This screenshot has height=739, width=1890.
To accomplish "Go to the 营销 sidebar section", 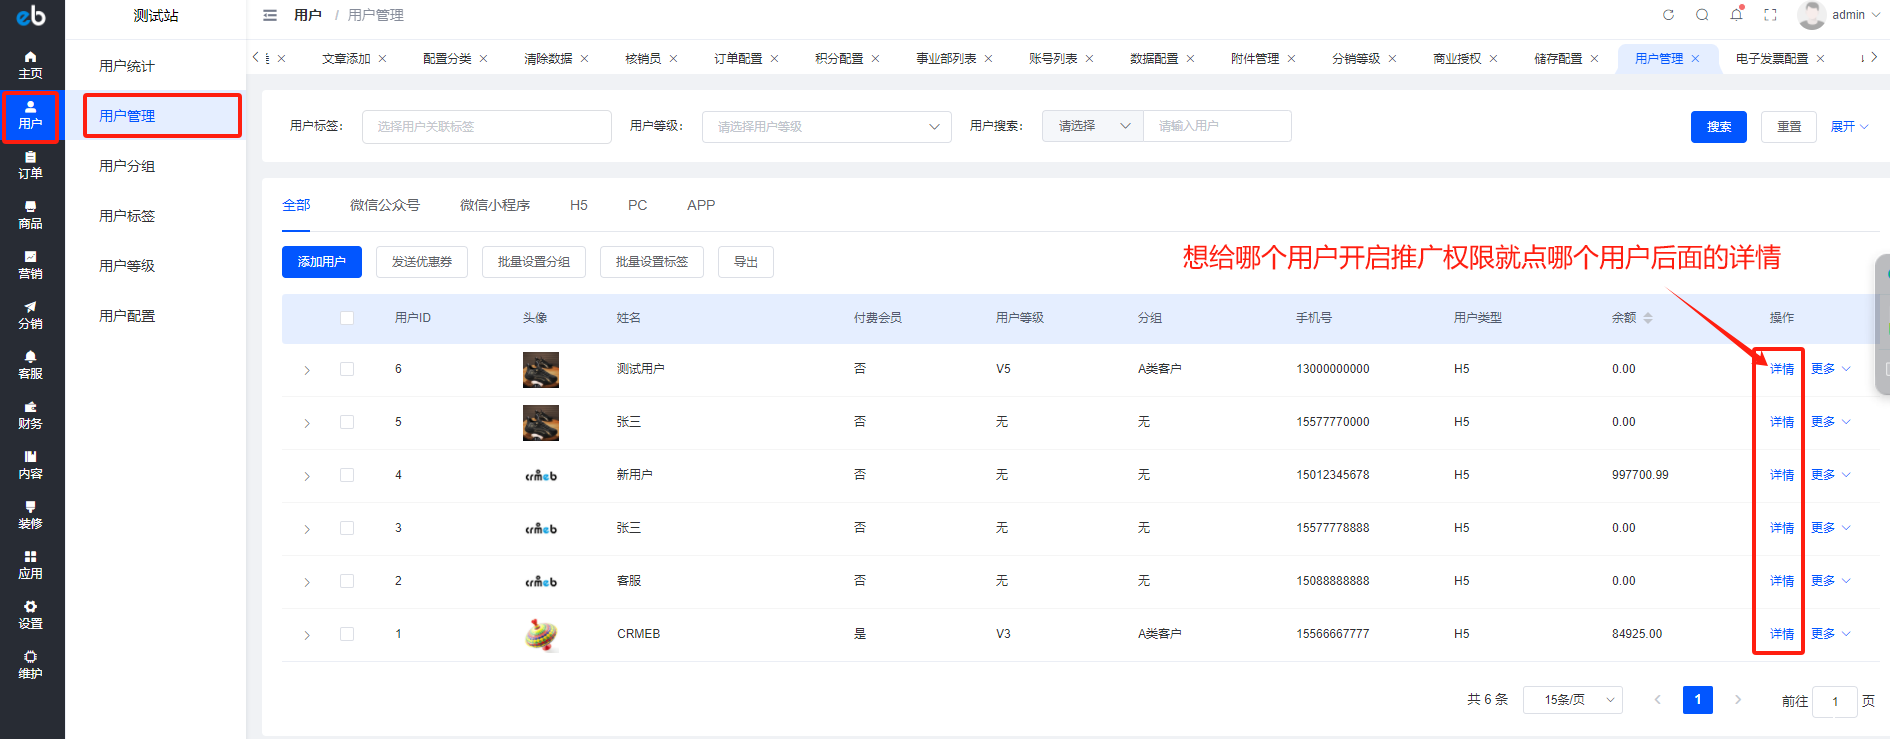I will coord(30,265).
